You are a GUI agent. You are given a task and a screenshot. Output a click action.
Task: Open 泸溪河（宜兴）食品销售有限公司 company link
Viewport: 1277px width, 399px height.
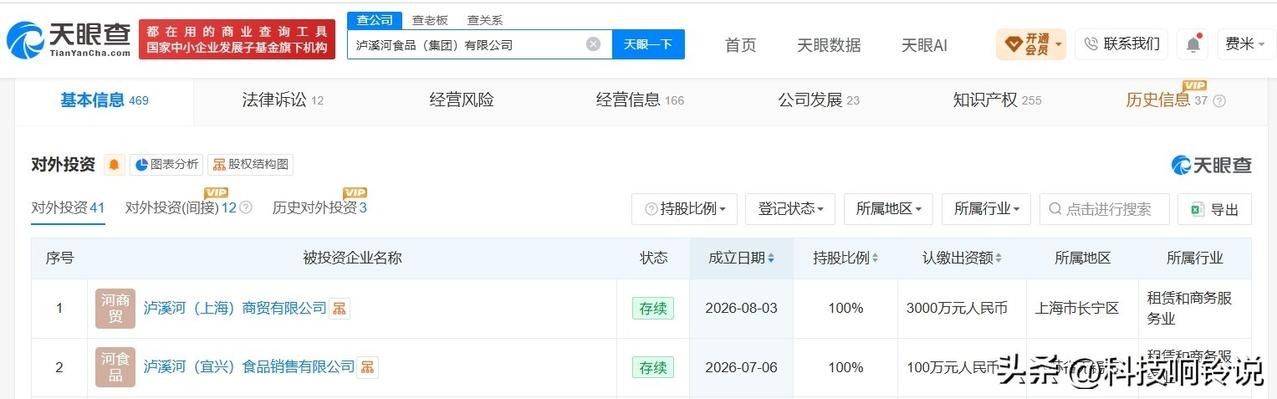pos(249,367)
